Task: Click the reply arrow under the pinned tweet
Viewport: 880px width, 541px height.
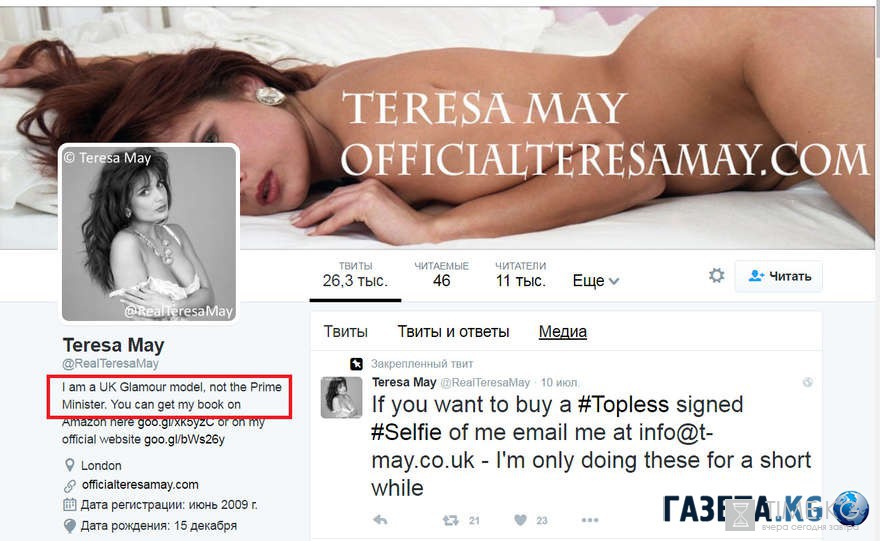Action: coord(380,520)
